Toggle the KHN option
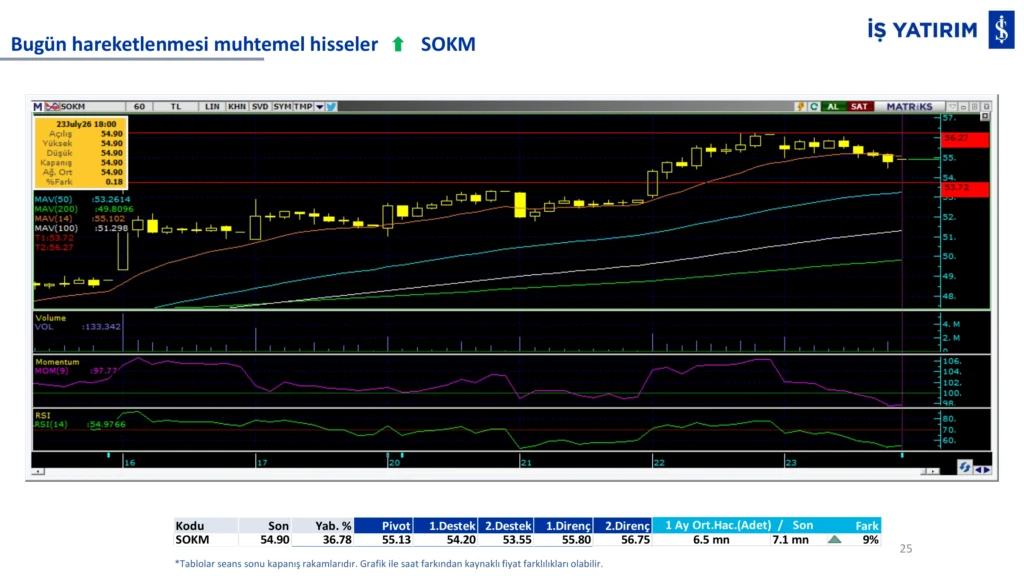This screenshot has width=1024, height=576. [x=236, y=106]
